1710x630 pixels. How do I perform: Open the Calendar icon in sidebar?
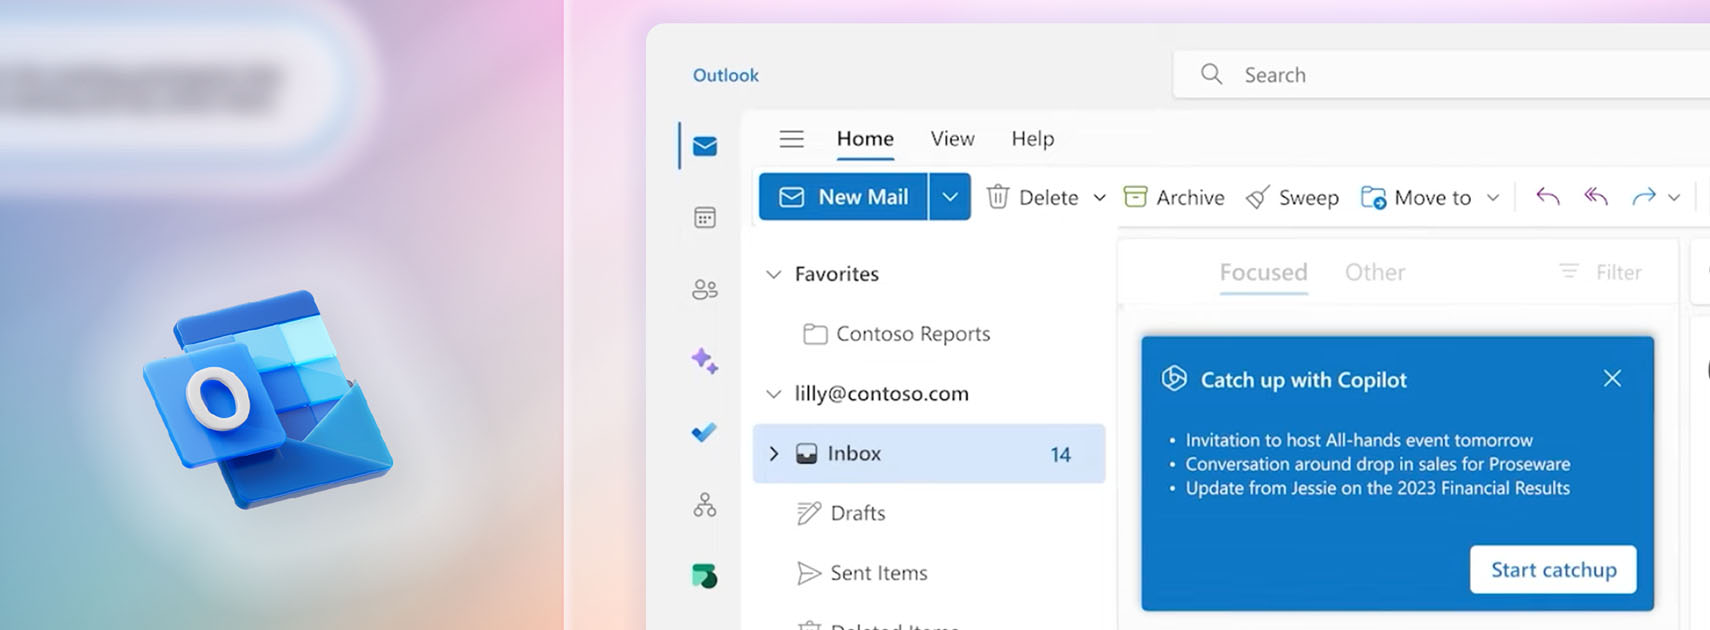[x=705, y=217]
